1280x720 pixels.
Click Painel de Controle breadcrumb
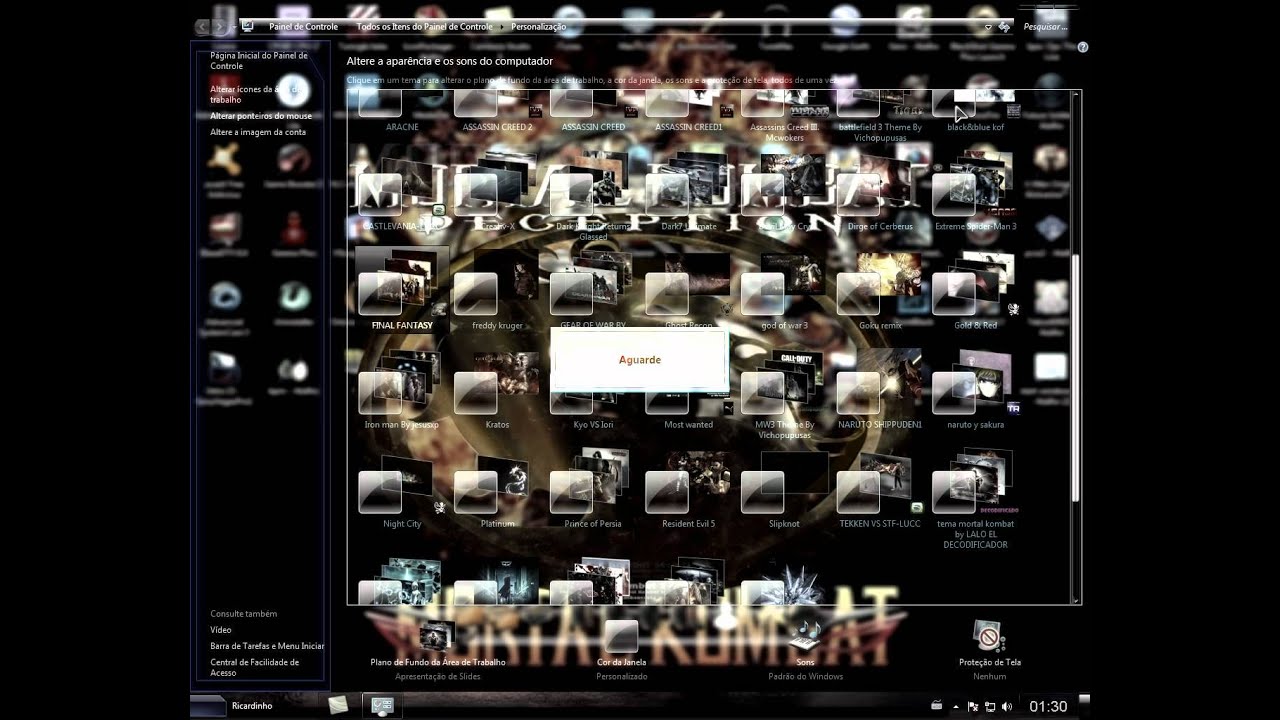click(303, 27)
